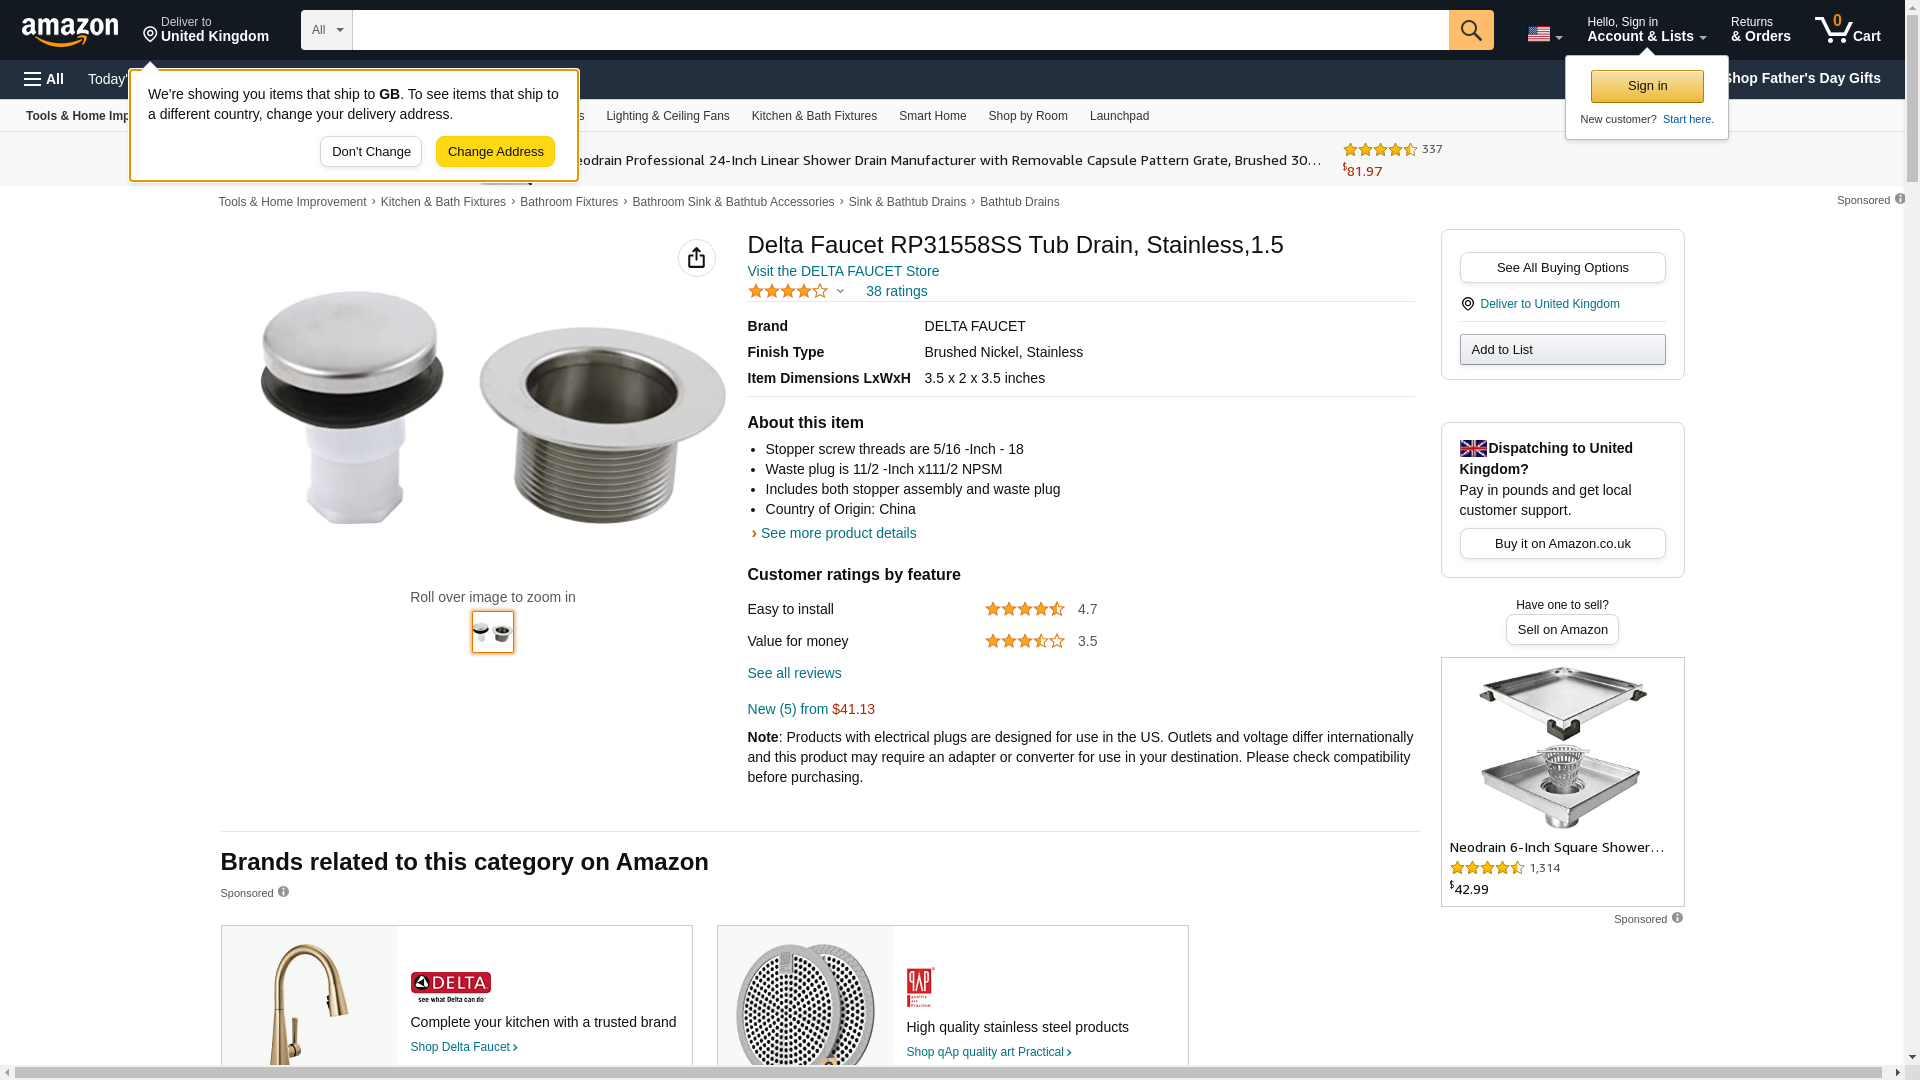This screenshot has height=1080, width=1920.
Task: Click the share icon above the product image
Action: (x=696, y=258)
